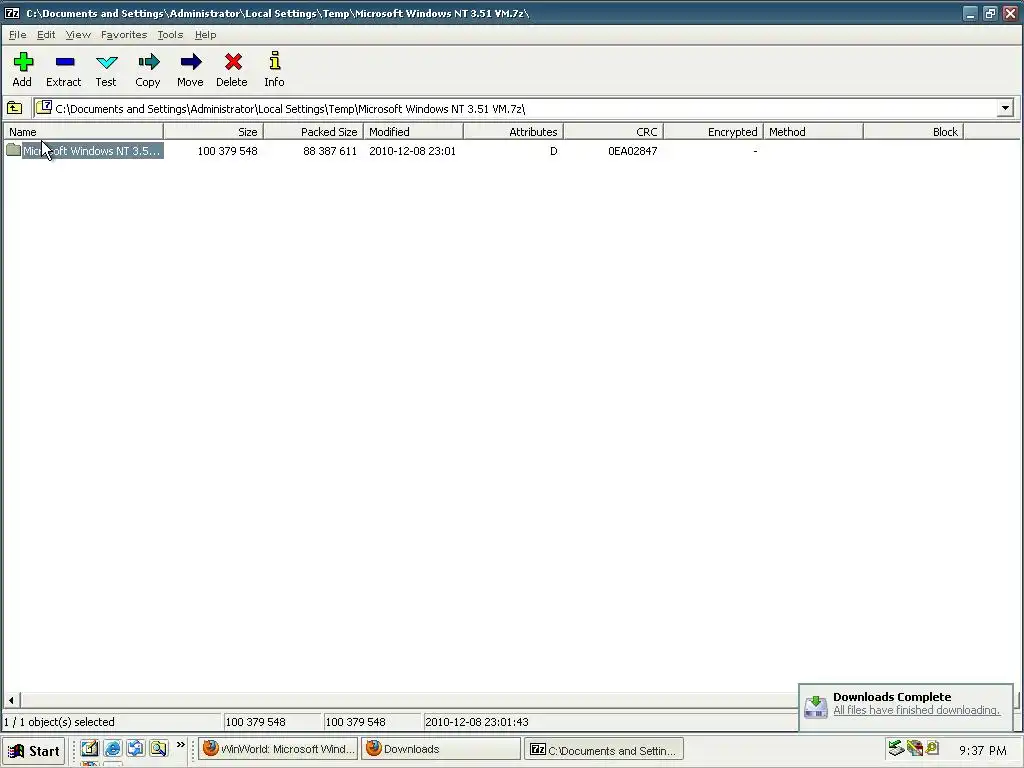Switch to the Downloads taskbar window
Viewport: 1024px width, 768px height.
(x=441, y=749)
